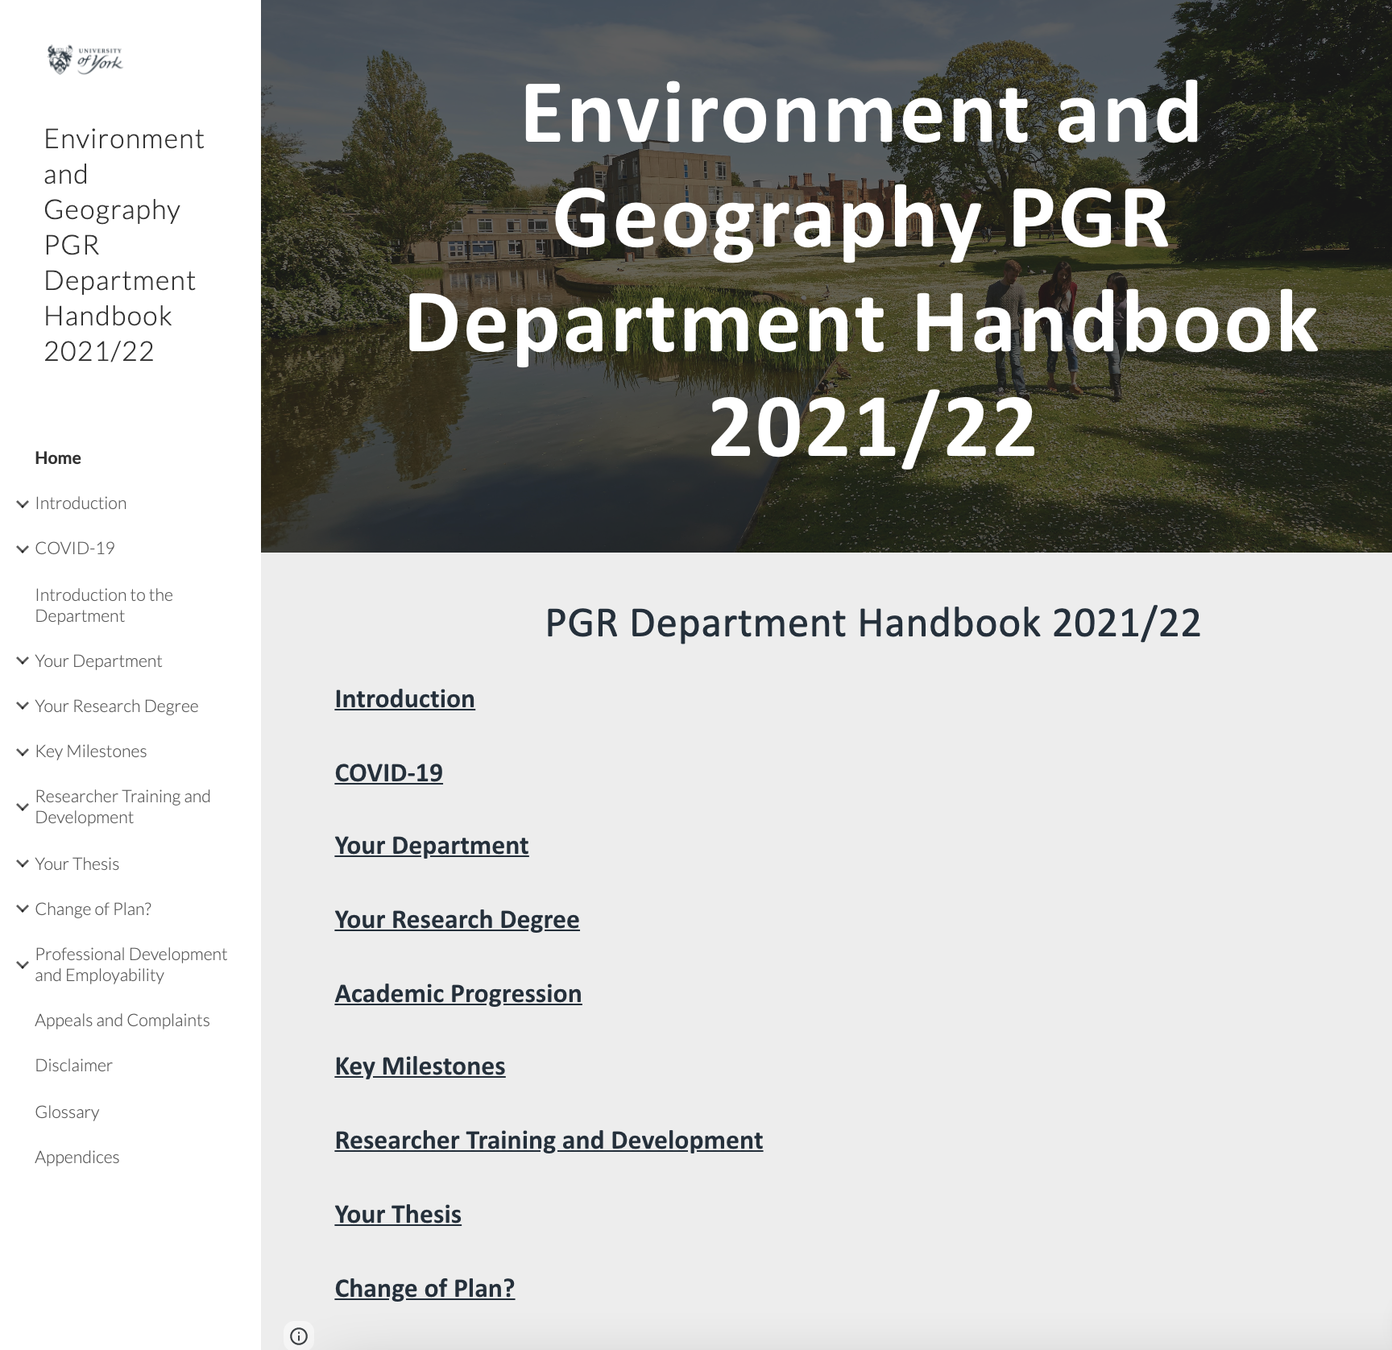Follow the Your Thesis content link
The height and width of the screenshot is (1350, 1392).
[398, 1215]
